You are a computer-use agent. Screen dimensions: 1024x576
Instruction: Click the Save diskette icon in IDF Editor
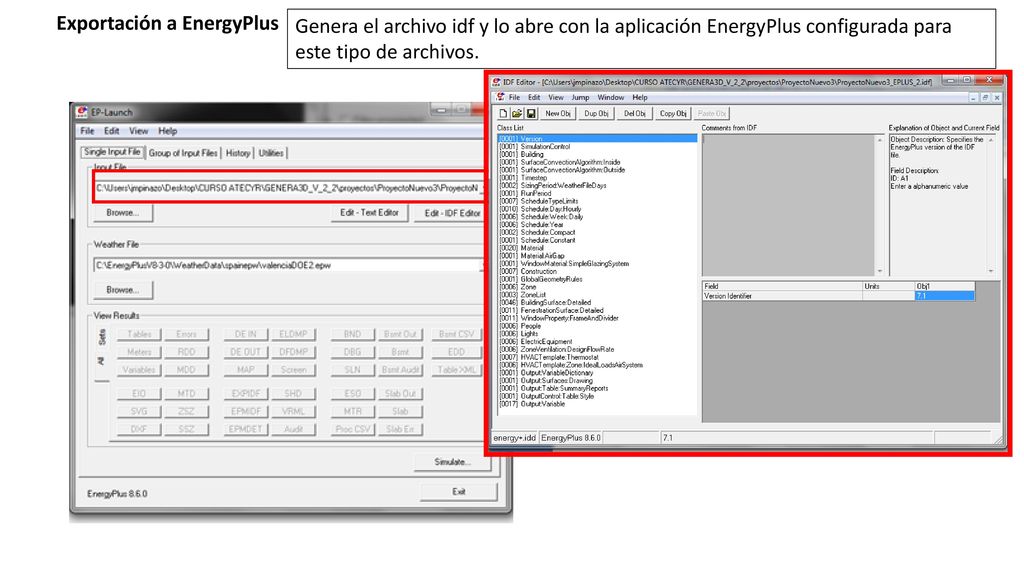[x=531, y=114]
